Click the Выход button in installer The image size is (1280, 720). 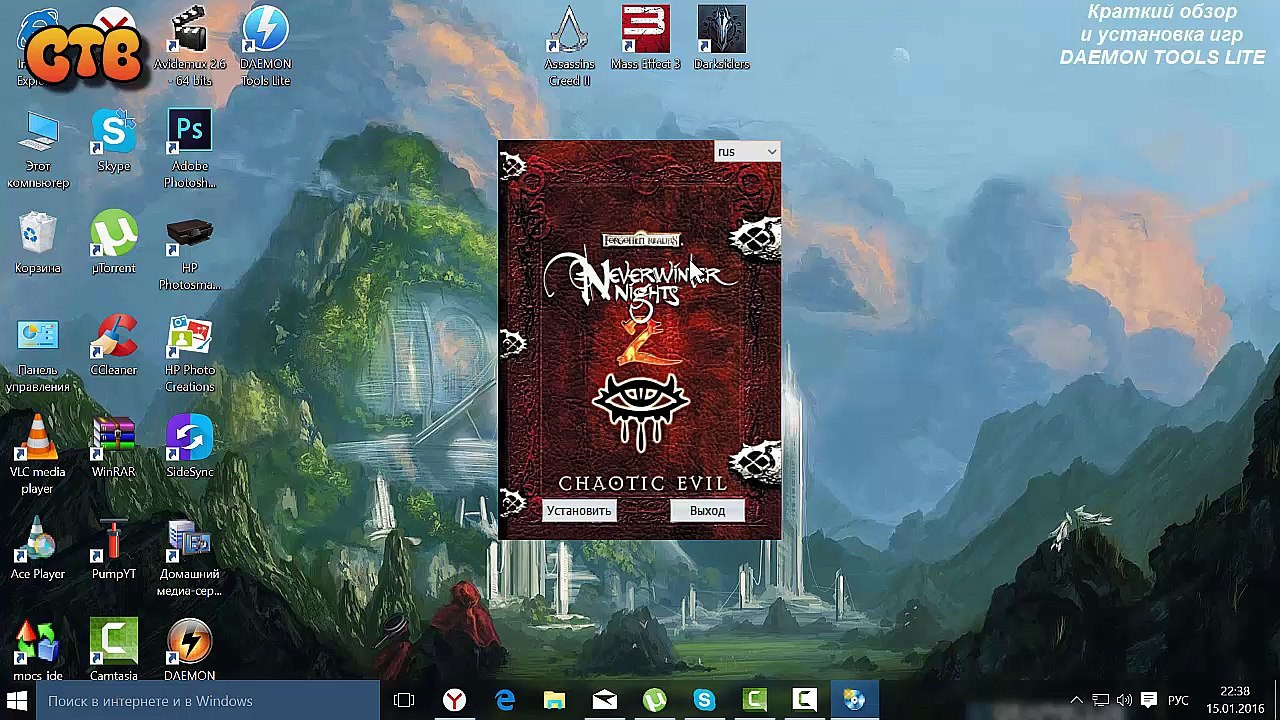(x=707, y=511)
